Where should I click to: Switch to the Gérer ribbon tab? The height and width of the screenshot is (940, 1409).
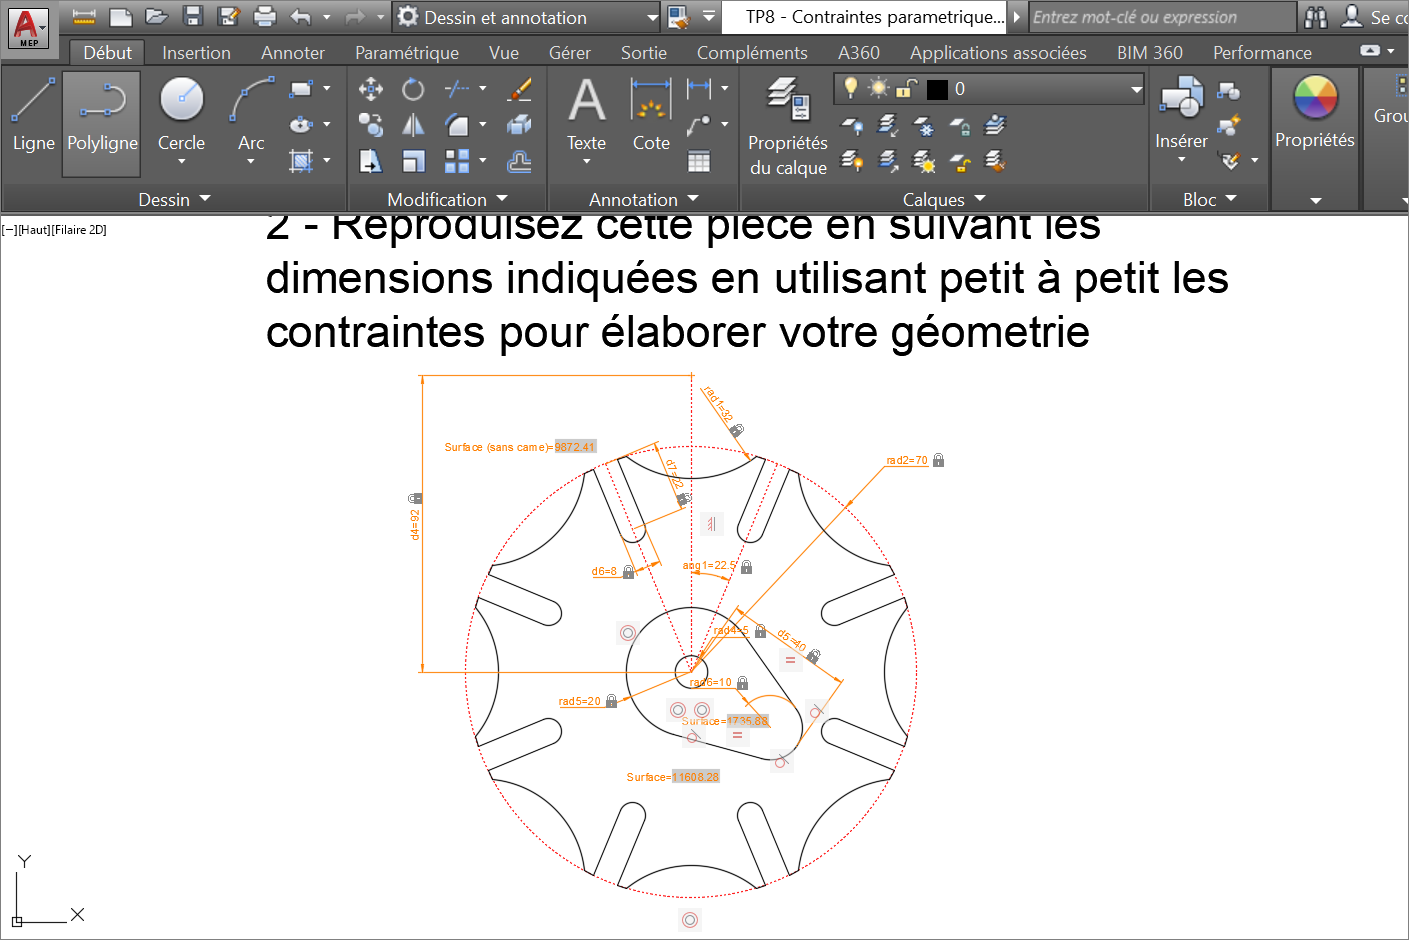570,53
